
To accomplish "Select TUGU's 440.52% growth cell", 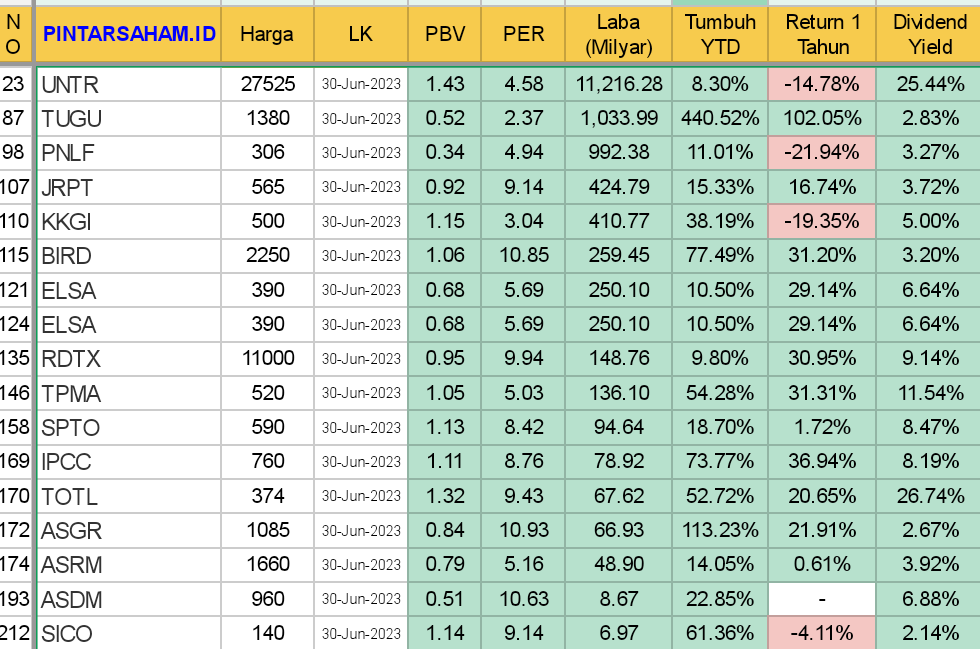I will (x=720, y=119).
